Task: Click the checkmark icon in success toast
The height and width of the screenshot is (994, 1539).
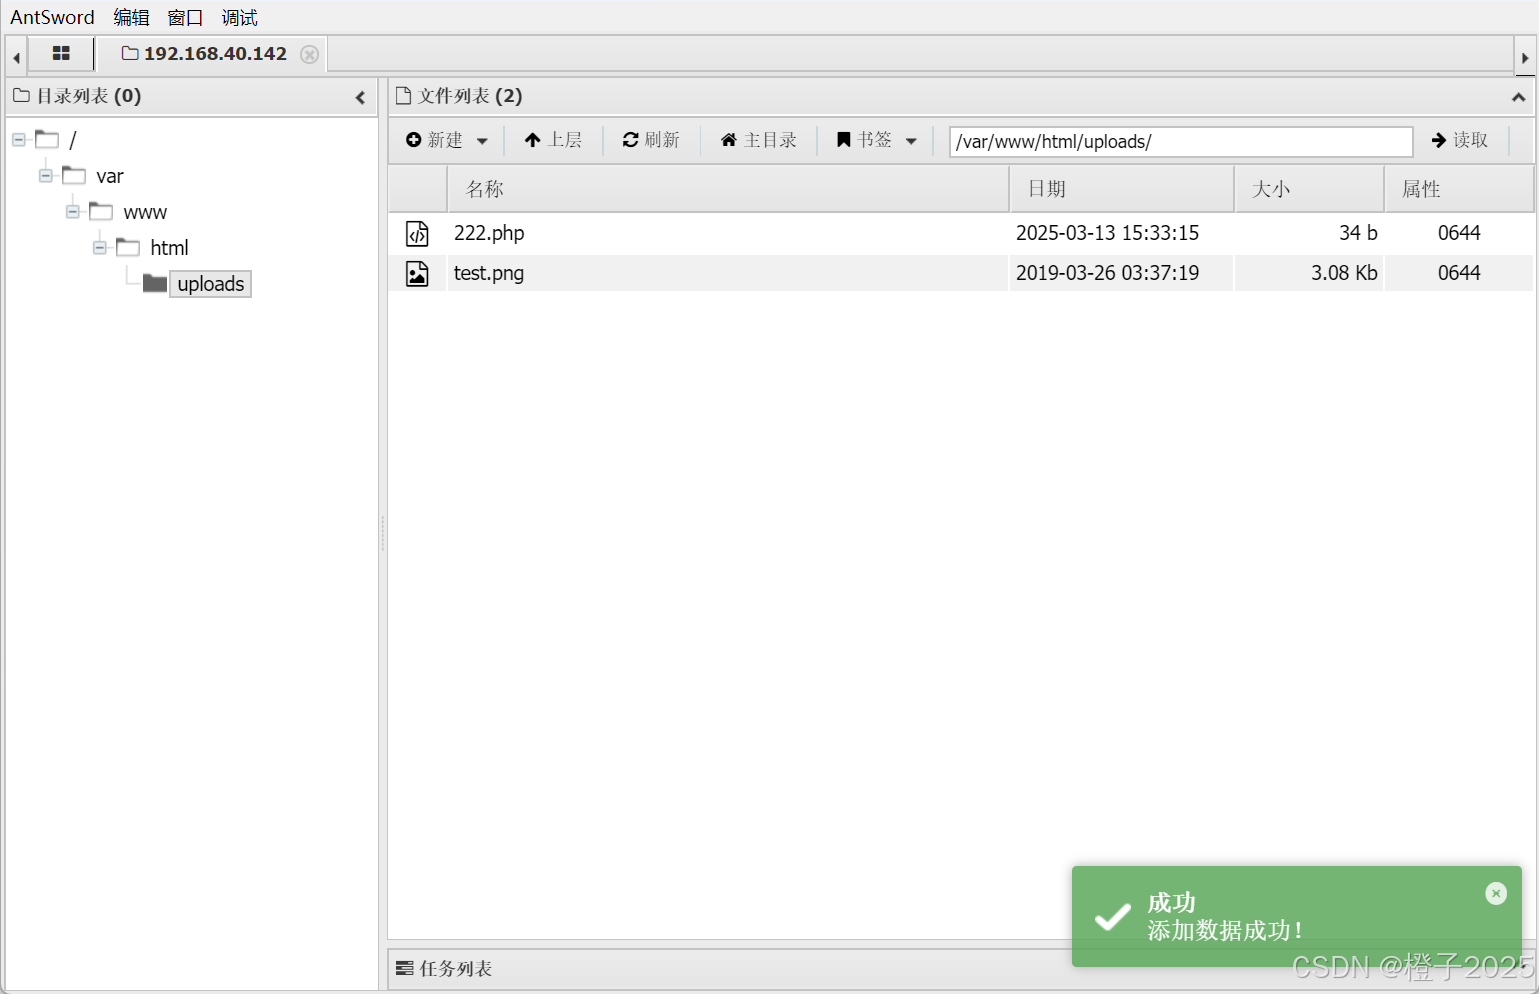Action: tap(1112, 916)
